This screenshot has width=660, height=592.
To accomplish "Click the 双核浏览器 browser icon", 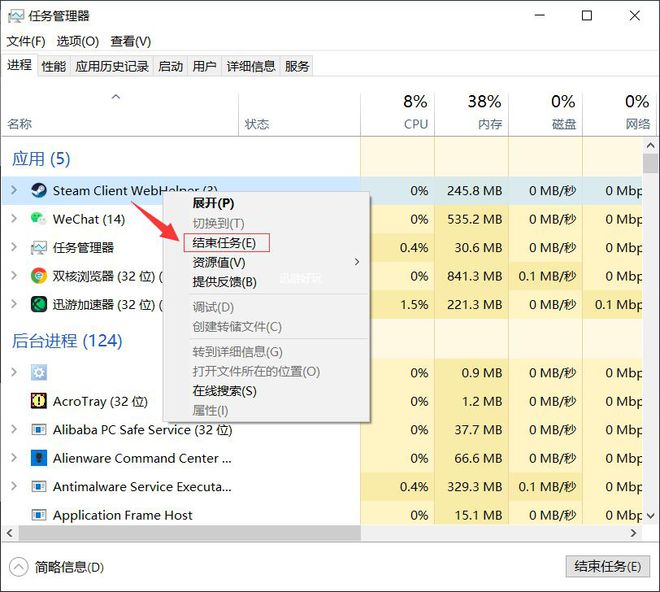I will [x=39, y=276].
